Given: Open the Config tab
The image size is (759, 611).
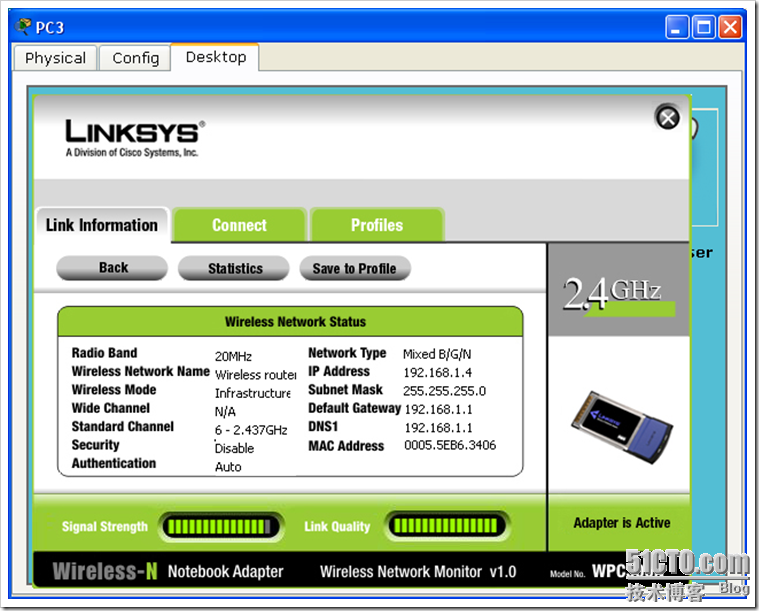Looking at the screenshot, I should pyautogui.click(x=136, y=58).
